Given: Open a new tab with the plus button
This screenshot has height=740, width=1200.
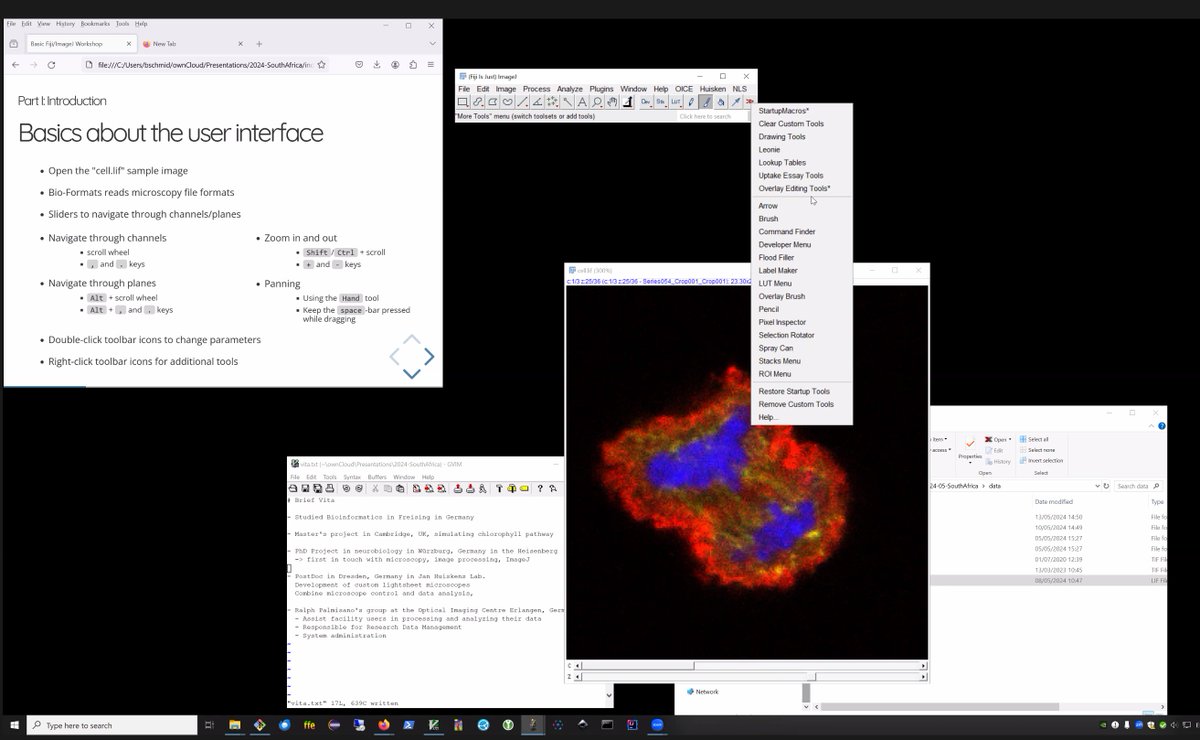Looking at the screenshot, I should 259,44.
